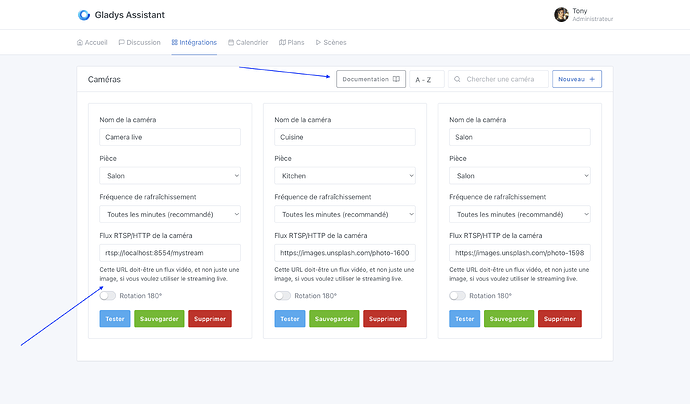The height and width of the screenshot is (404, 690).
Task: Click the plus icon on Nouveau button
Action: pyautogui.click(x=592, y=79)
